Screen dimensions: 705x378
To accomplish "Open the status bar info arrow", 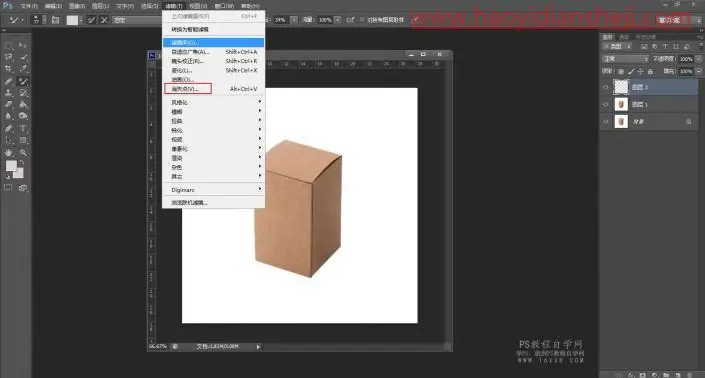I will pyautogui.click(x=258, y=347).
